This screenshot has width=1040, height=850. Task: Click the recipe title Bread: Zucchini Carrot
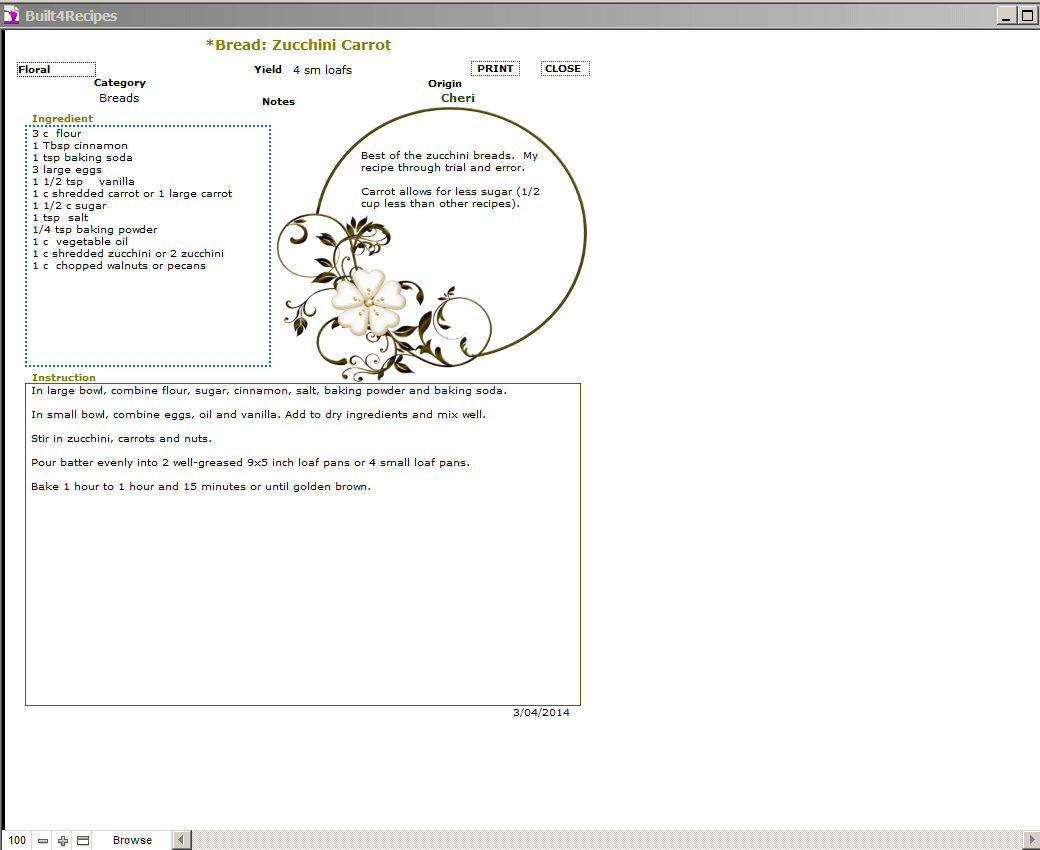[298, 45]
